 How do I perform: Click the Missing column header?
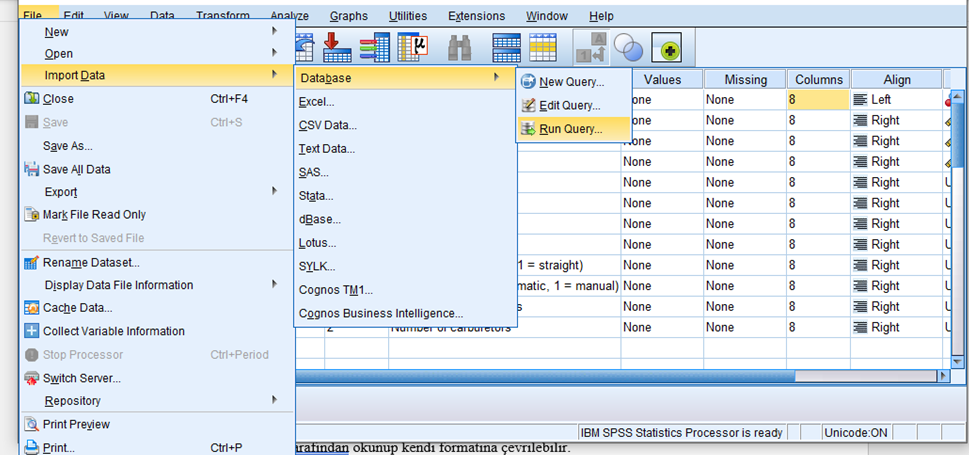click(x=745, y=79)
